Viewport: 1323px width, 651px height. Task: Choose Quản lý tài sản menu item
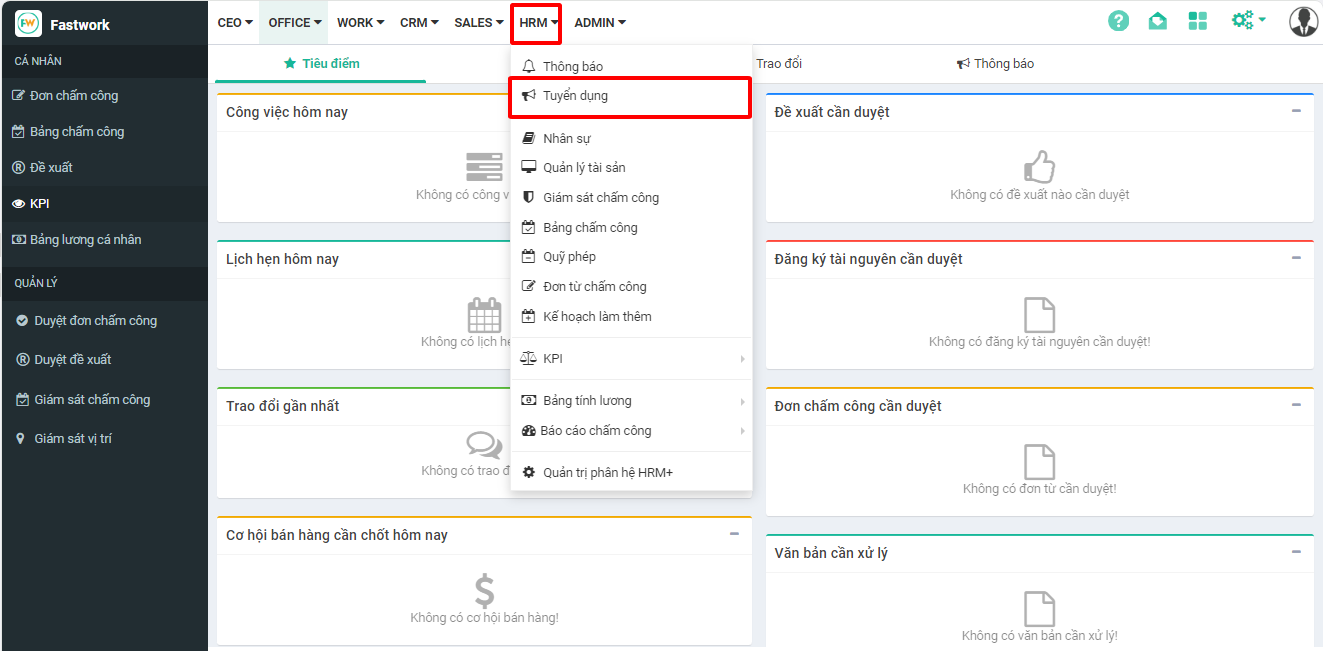(x=584, y=168)
